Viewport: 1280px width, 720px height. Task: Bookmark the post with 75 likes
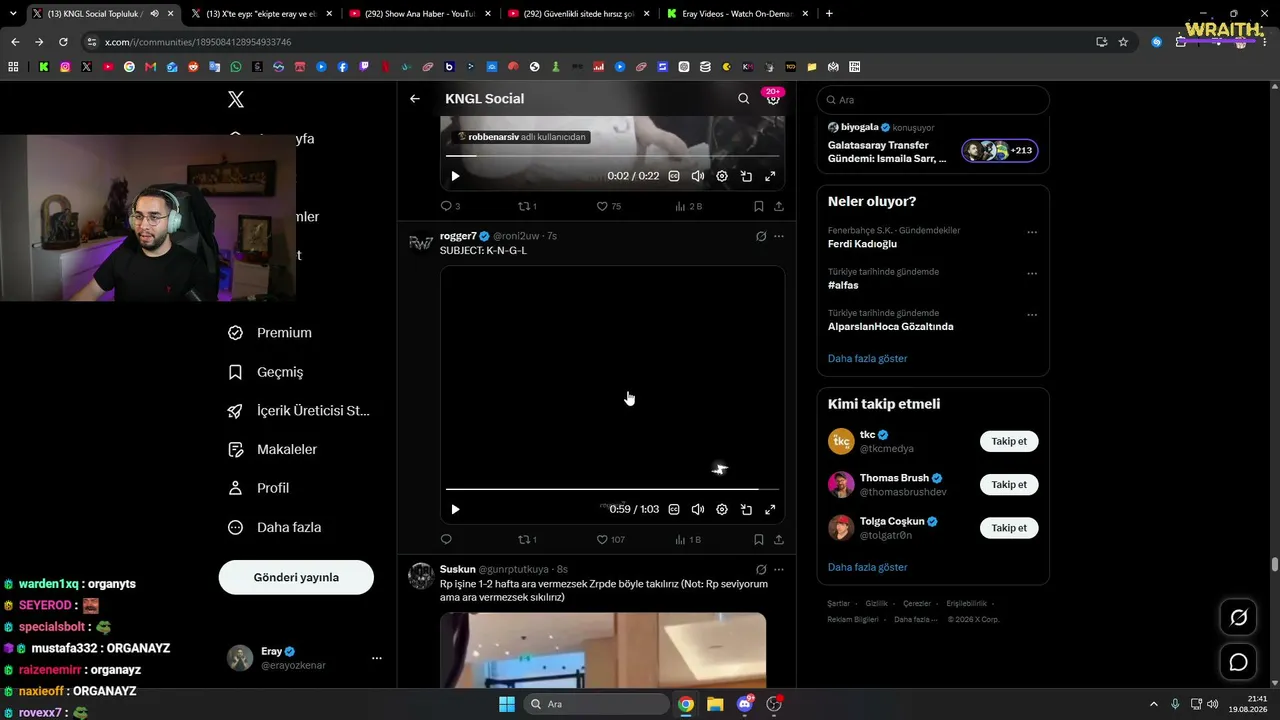[759, 206]
